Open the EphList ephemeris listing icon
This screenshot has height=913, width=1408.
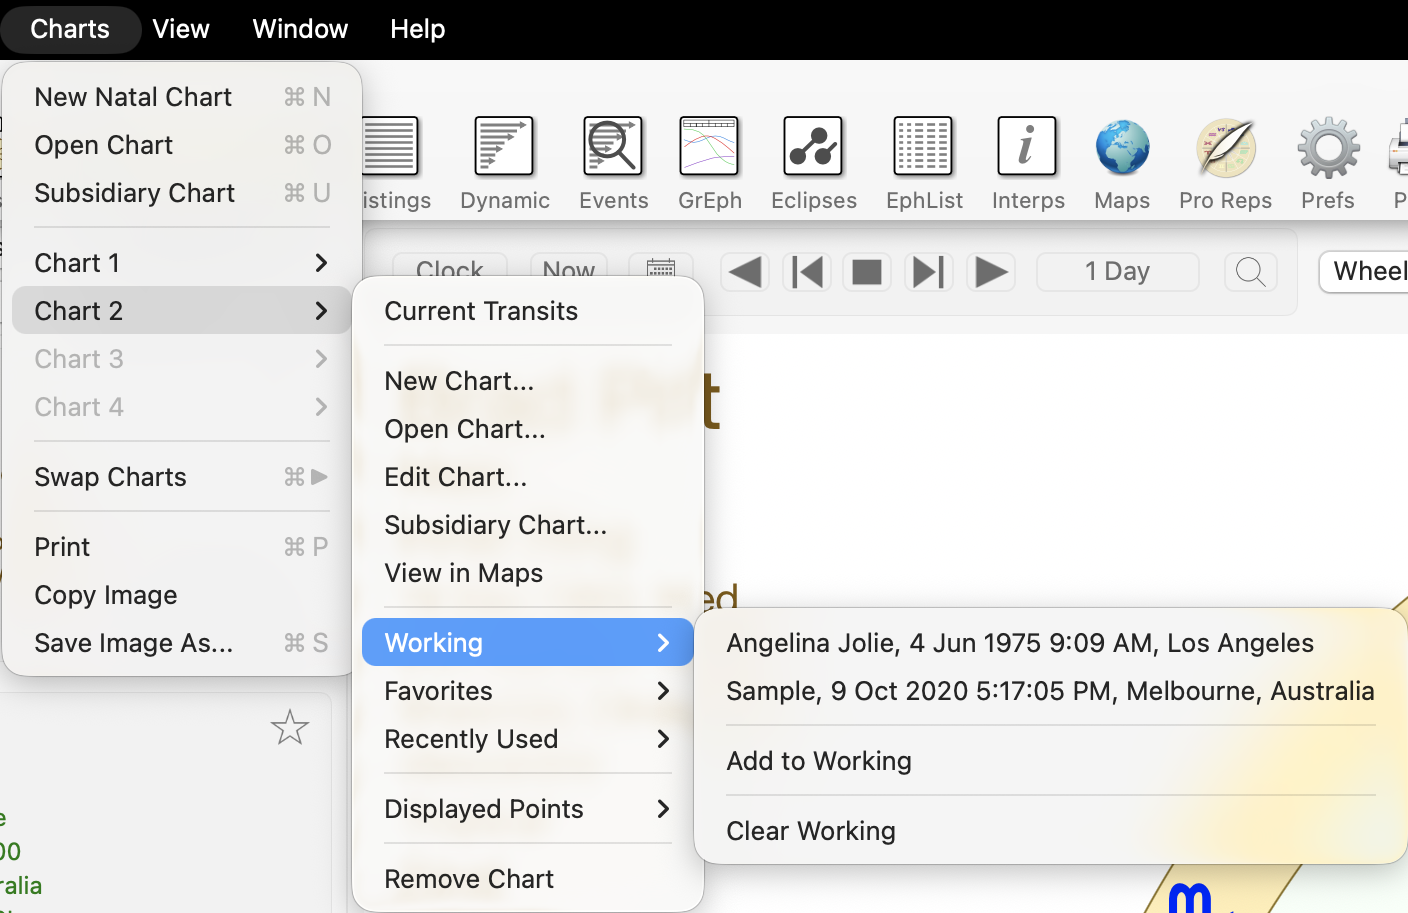coord(922,146)
